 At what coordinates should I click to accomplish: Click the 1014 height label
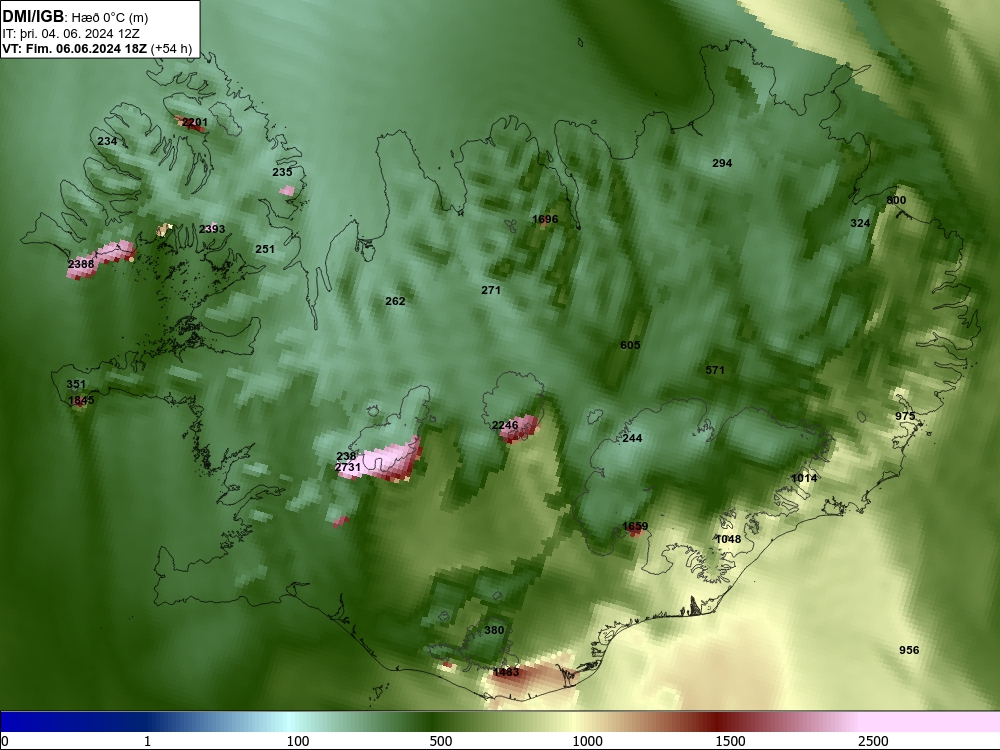[804, 478]
